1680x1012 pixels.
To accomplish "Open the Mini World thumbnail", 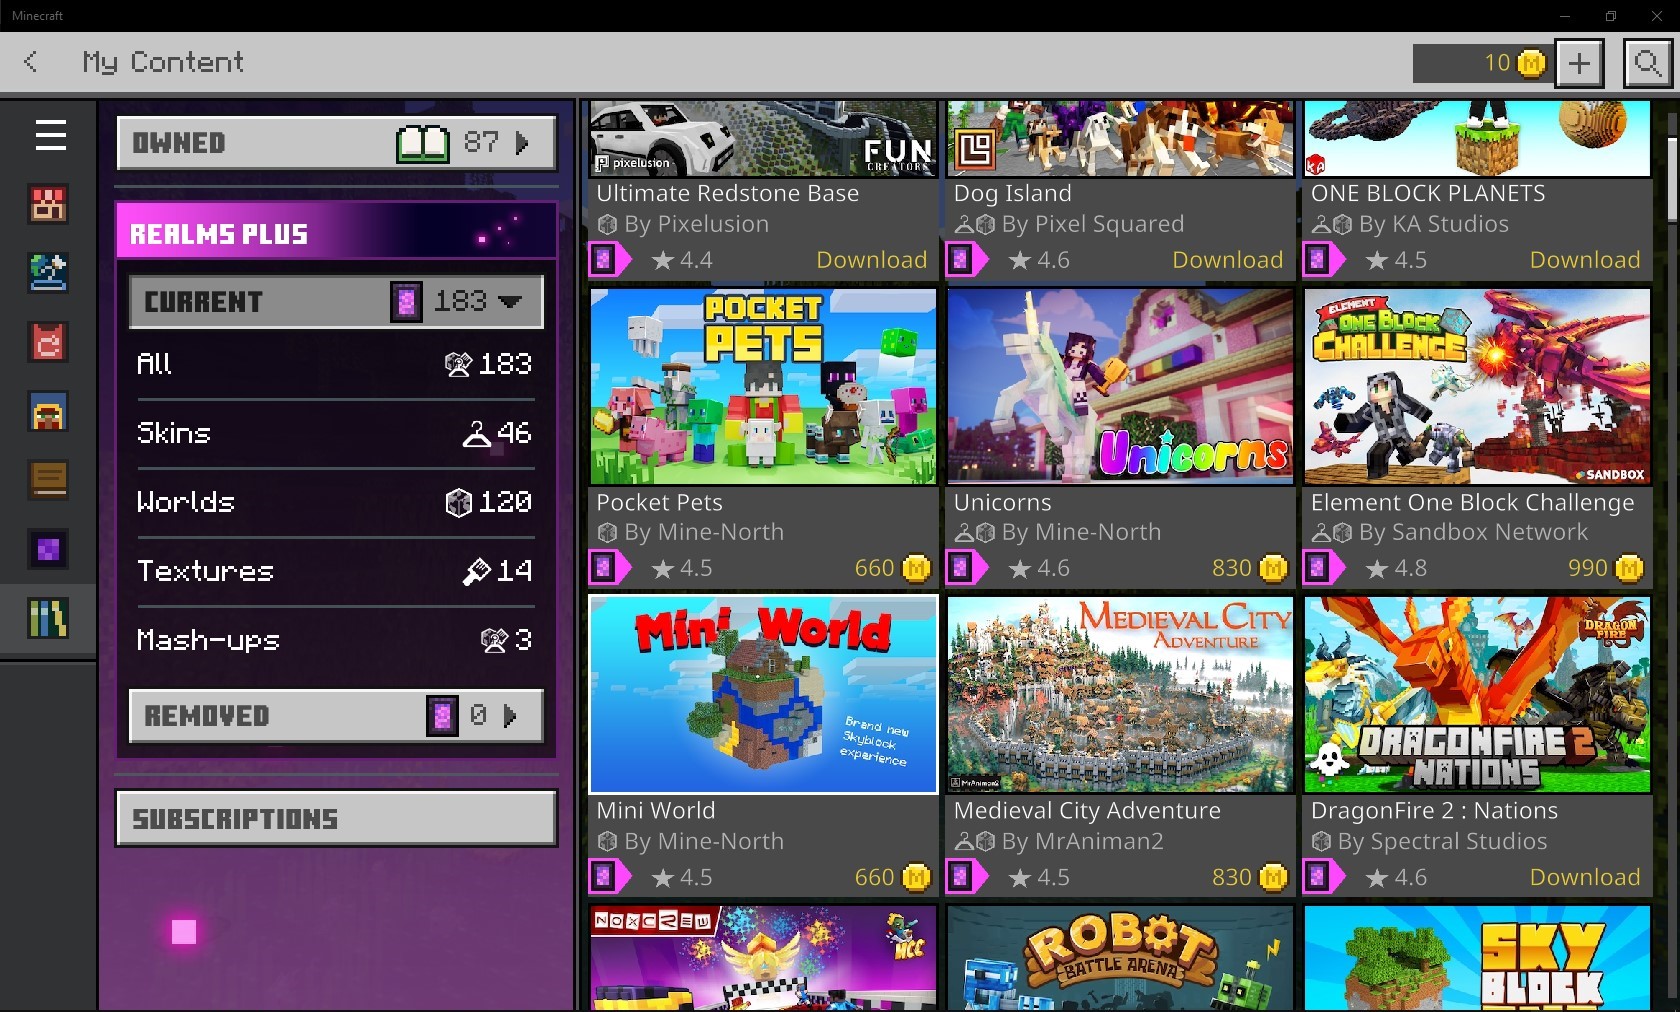I will (x=763, y=695).
